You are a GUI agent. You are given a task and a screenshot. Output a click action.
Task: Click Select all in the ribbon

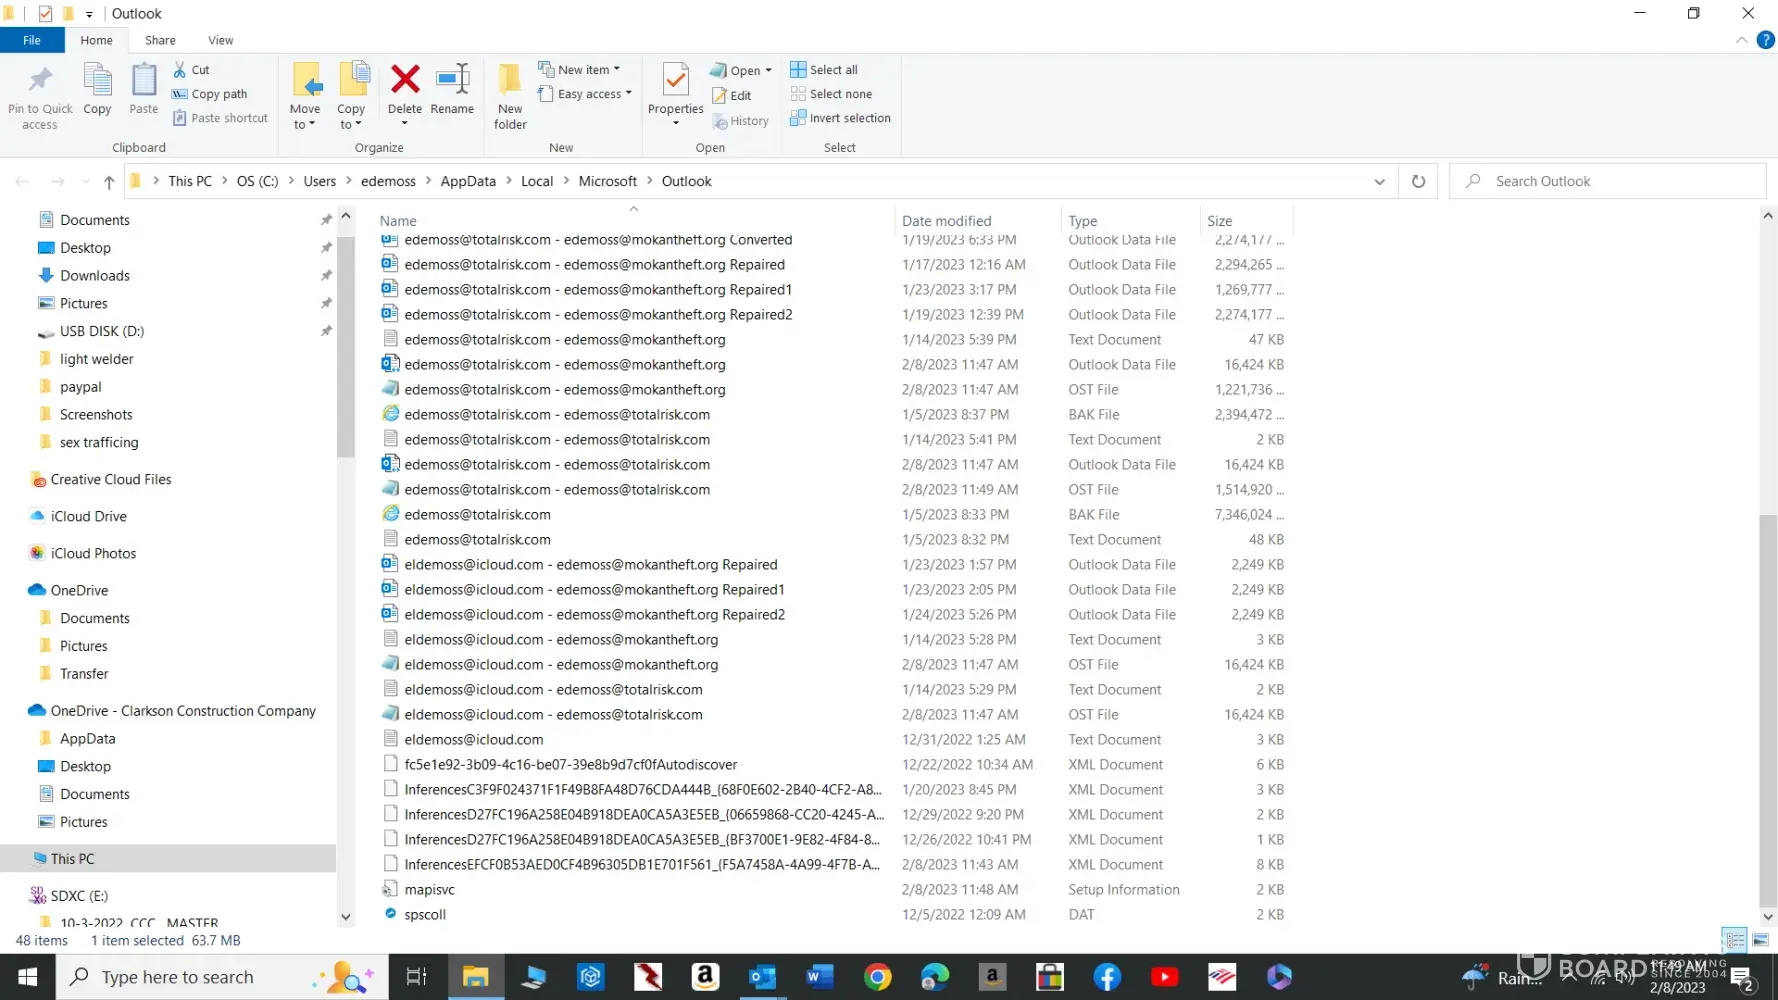tap(824, 70)
